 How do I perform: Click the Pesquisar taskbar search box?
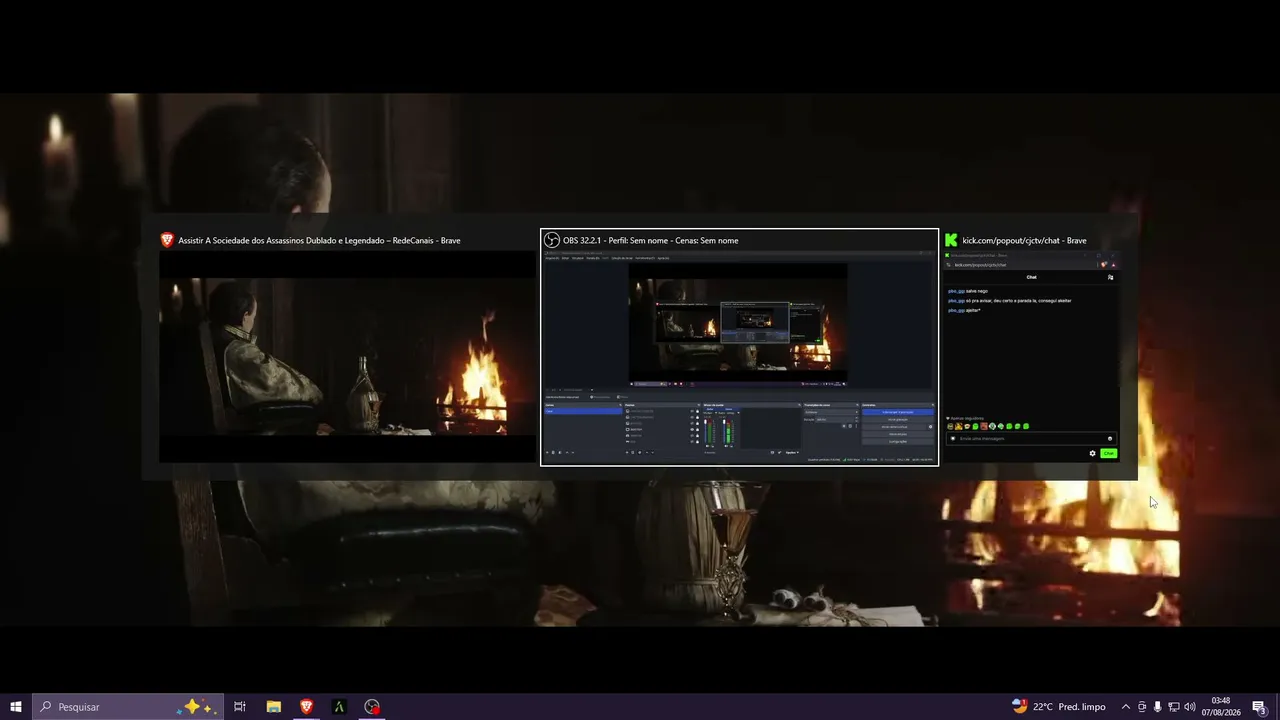(126, 707)
